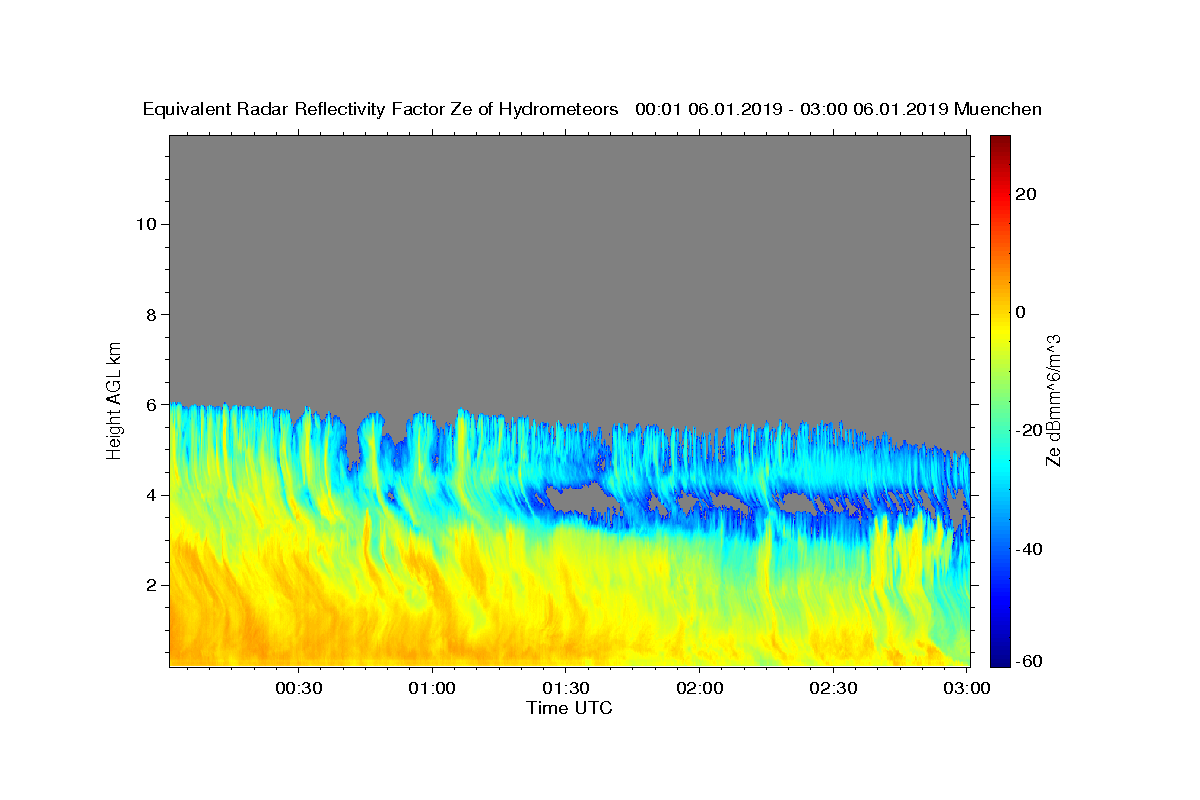1200x800 pixels.
Task: Click the colorbar label '-20'
Action: point(1027,431)
